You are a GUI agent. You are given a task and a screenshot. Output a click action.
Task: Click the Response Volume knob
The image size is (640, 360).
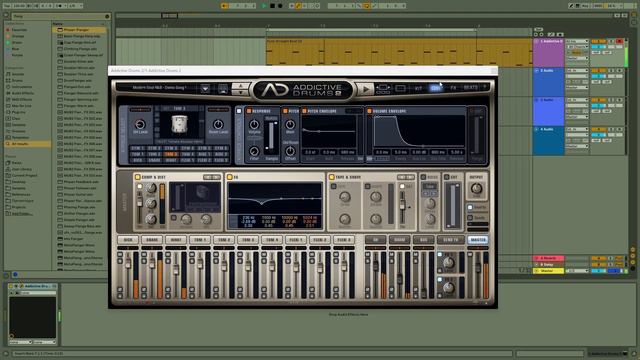click(x=254, y=124)
